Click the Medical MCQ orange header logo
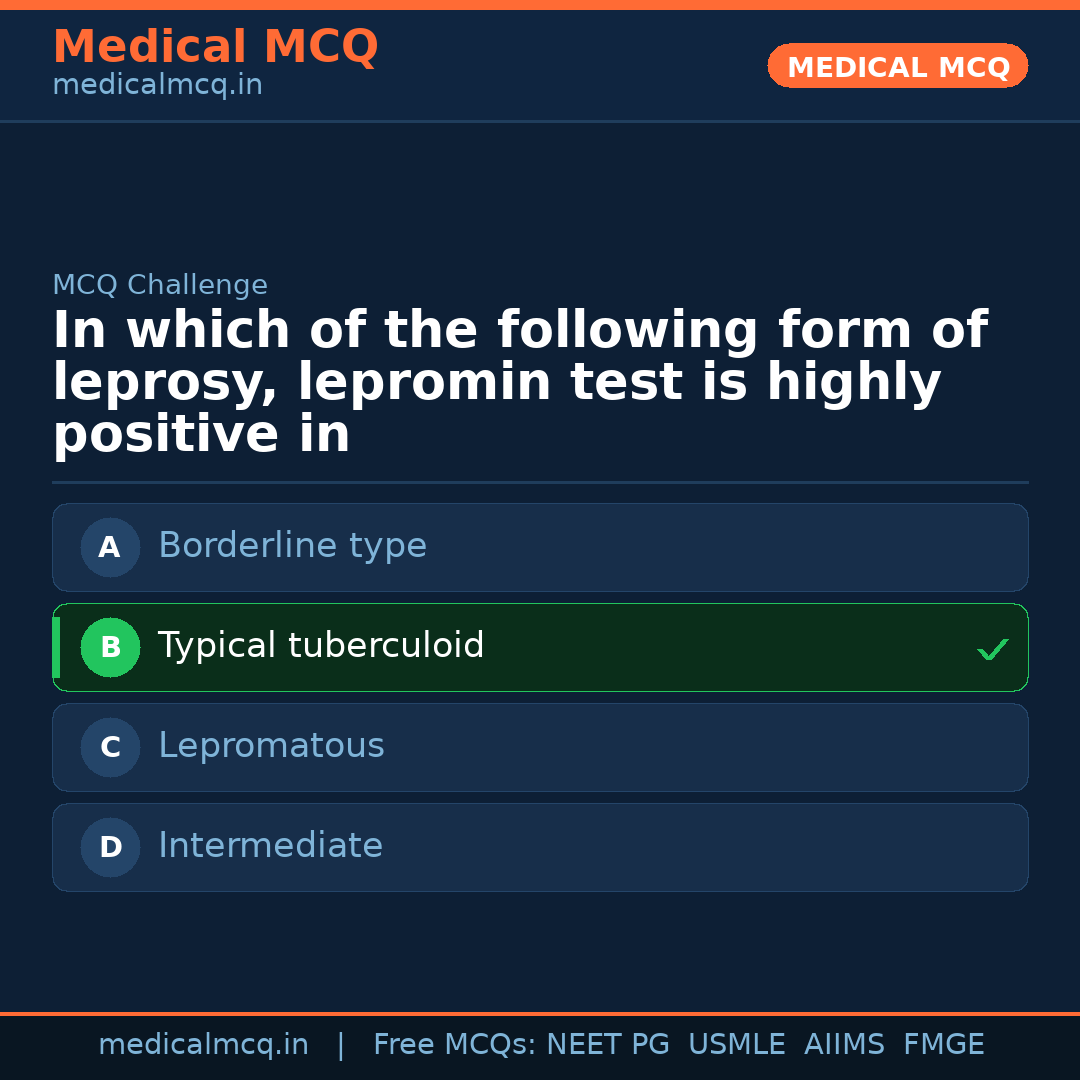Image resolution: width=1080 pixels, height=1080 pixels. pos(215,46)
